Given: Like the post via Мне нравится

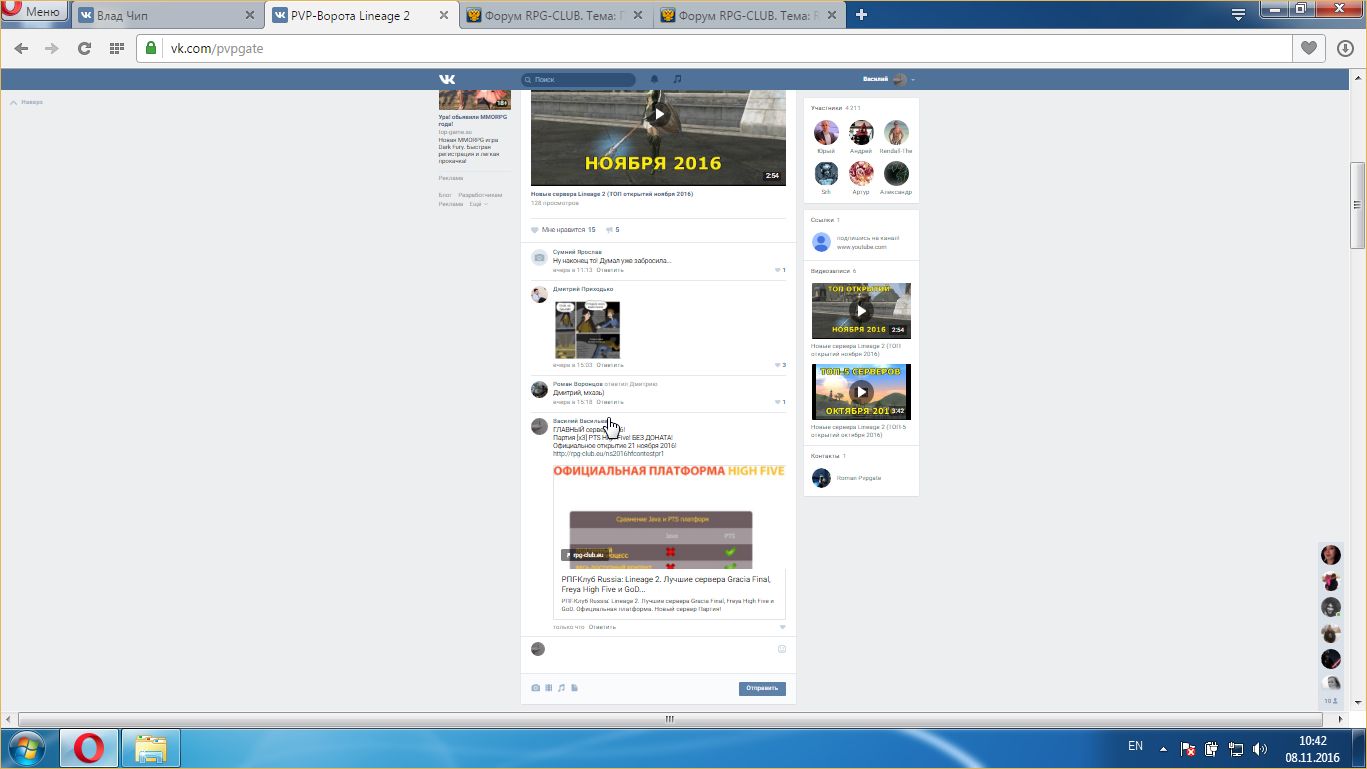Looking at the screenshot, I should pos(563,230).
